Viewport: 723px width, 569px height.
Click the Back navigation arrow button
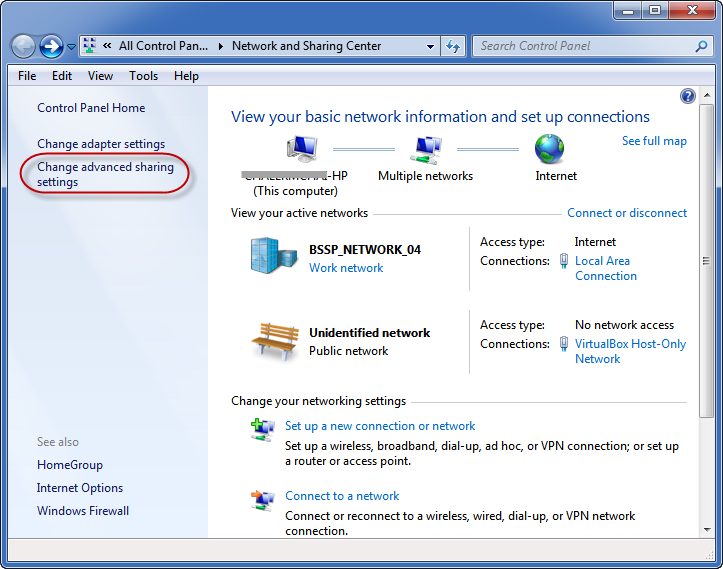[x=24, y=46]
